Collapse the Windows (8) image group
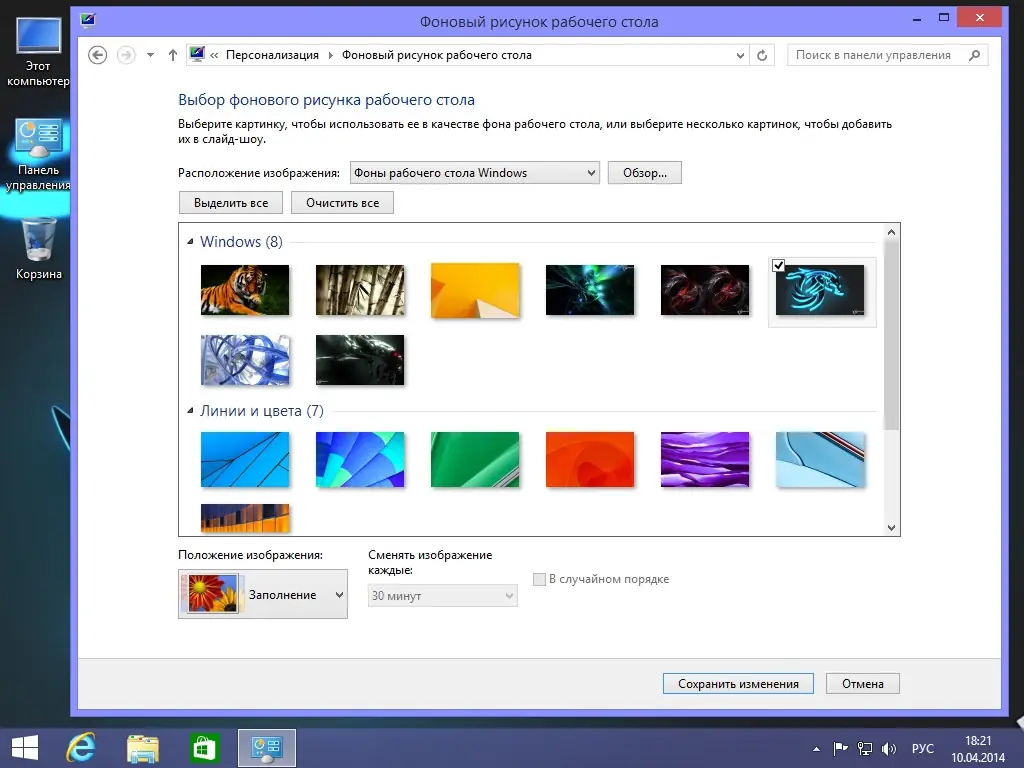 coord(190,241)
